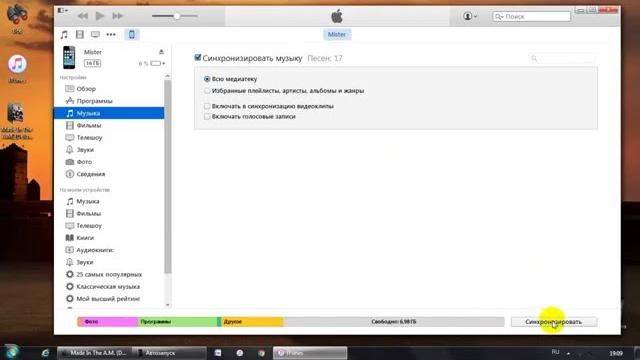Select the Всю медиатеку radio option
The width and height of the screenshot is (640, 360).
207,79
